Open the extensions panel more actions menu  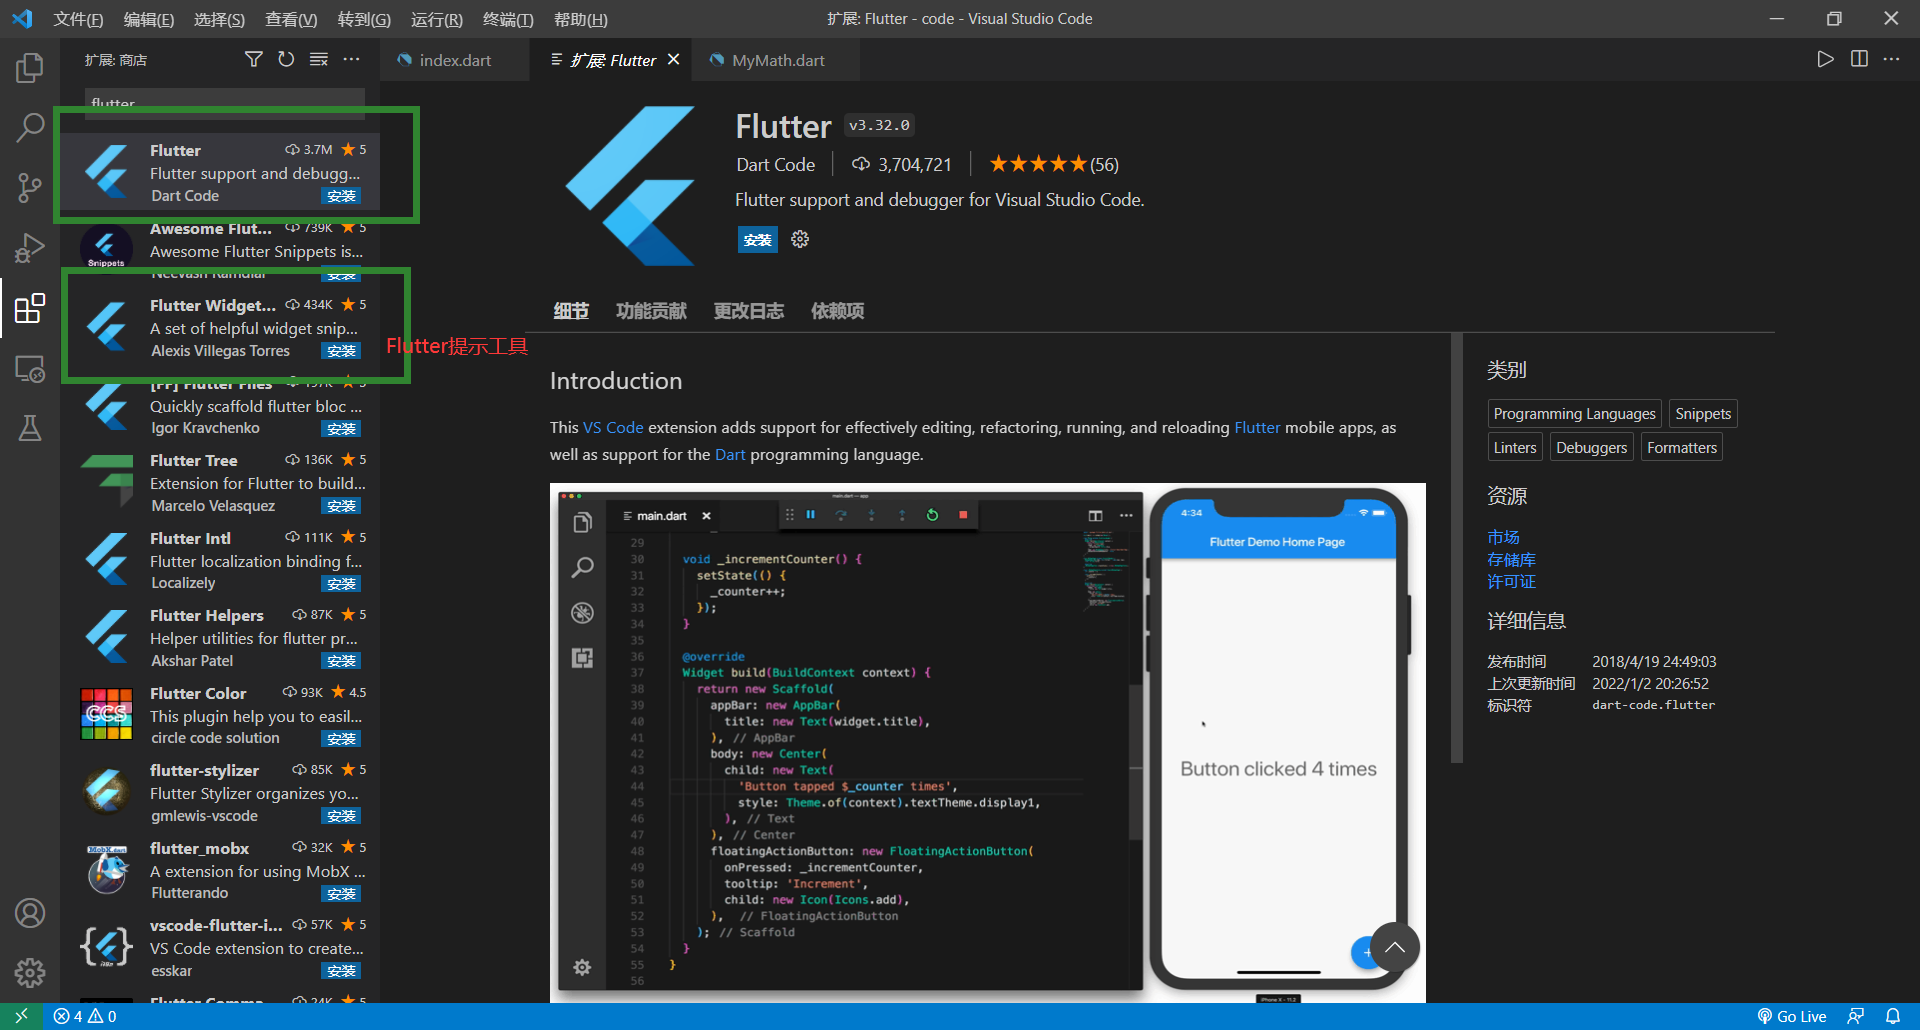352,60
